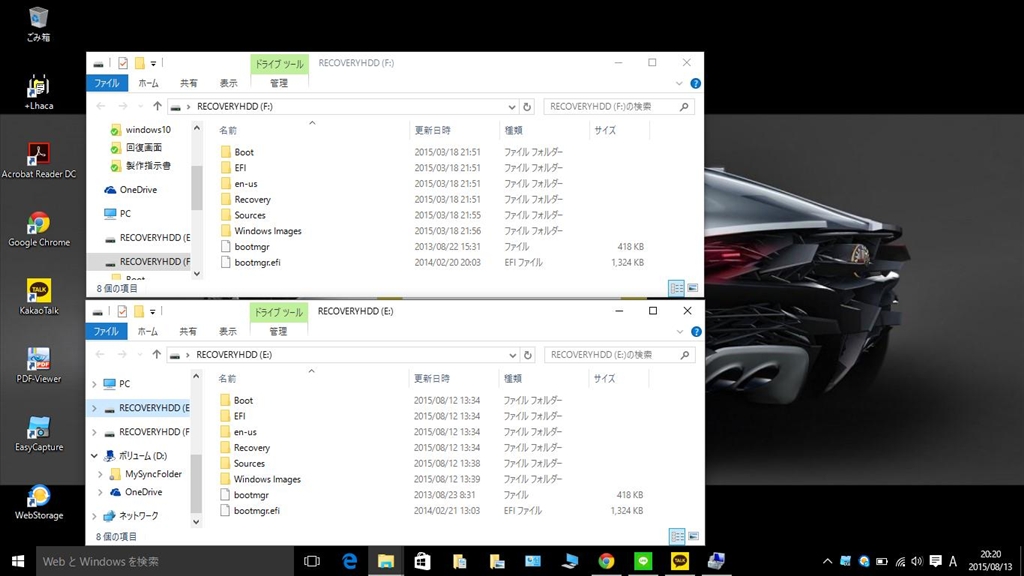Open LINE app from the taskbar

[x=643, y=561]
